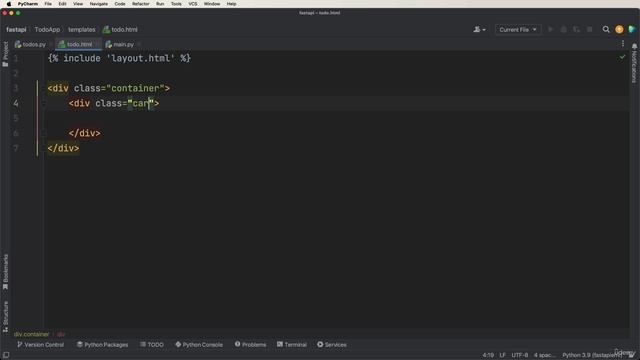The height and width of the screenshot is (360, 640).
Task: Click the Python 3.9 interpreter selector
Action: pos(592,355)
